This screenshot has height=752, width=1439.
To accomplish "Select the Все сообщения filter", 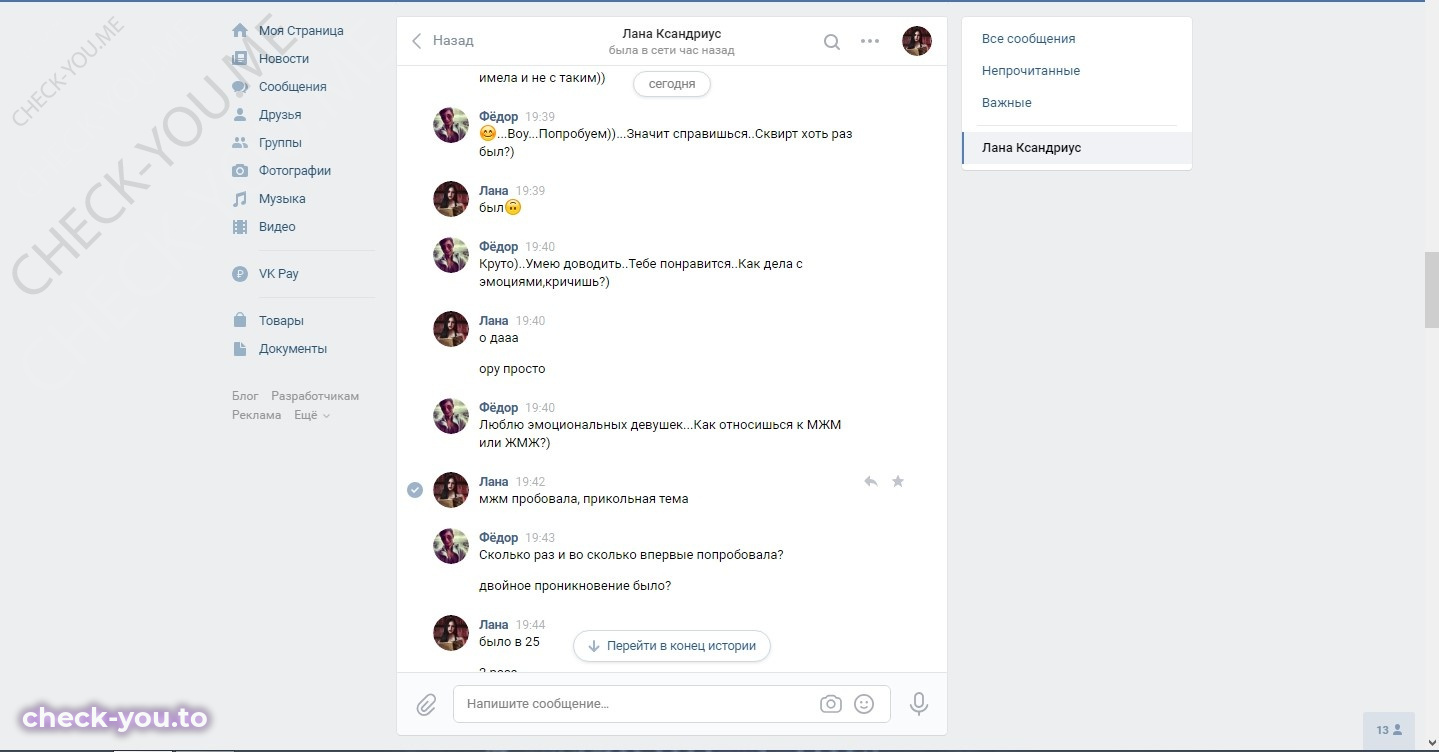I will click(1077, 39).
